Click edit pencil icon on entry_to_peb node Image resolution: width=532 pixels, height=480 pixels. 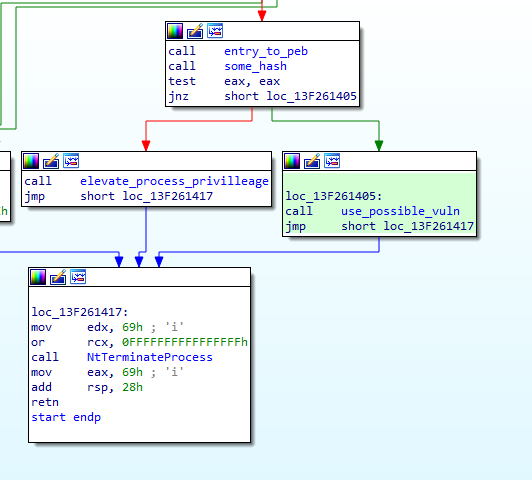[x=195, y=31]
